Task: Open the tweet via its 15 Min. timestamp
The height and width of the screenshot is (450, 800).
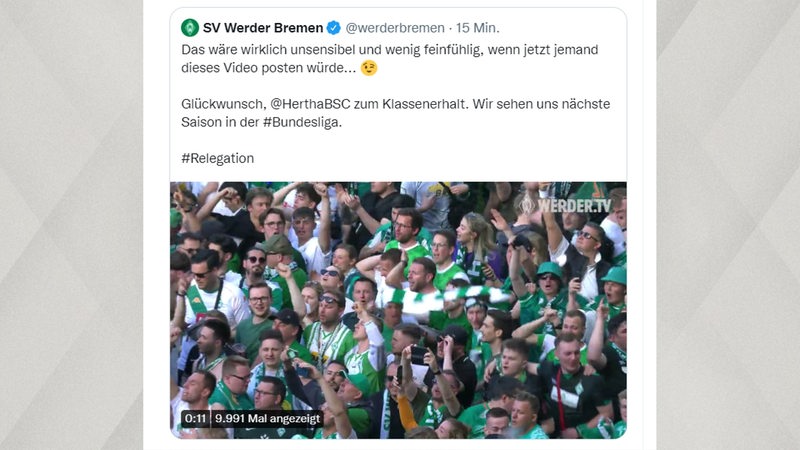Action: (x=478, y=28)
